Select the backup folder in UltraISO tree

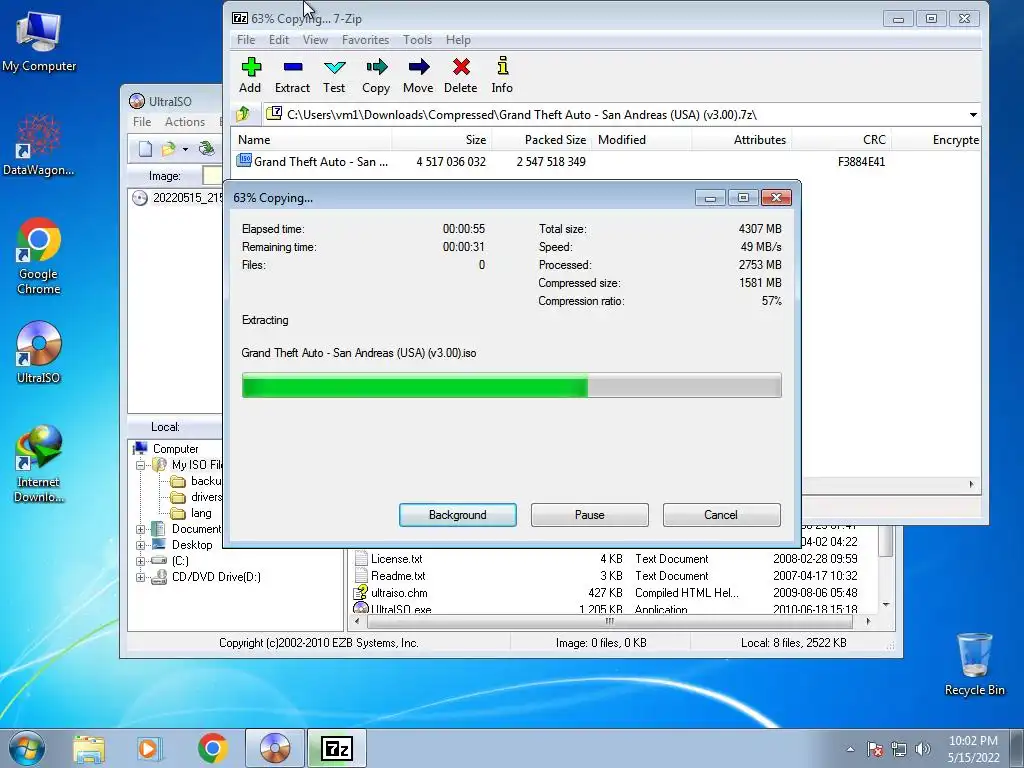(197, 481)
